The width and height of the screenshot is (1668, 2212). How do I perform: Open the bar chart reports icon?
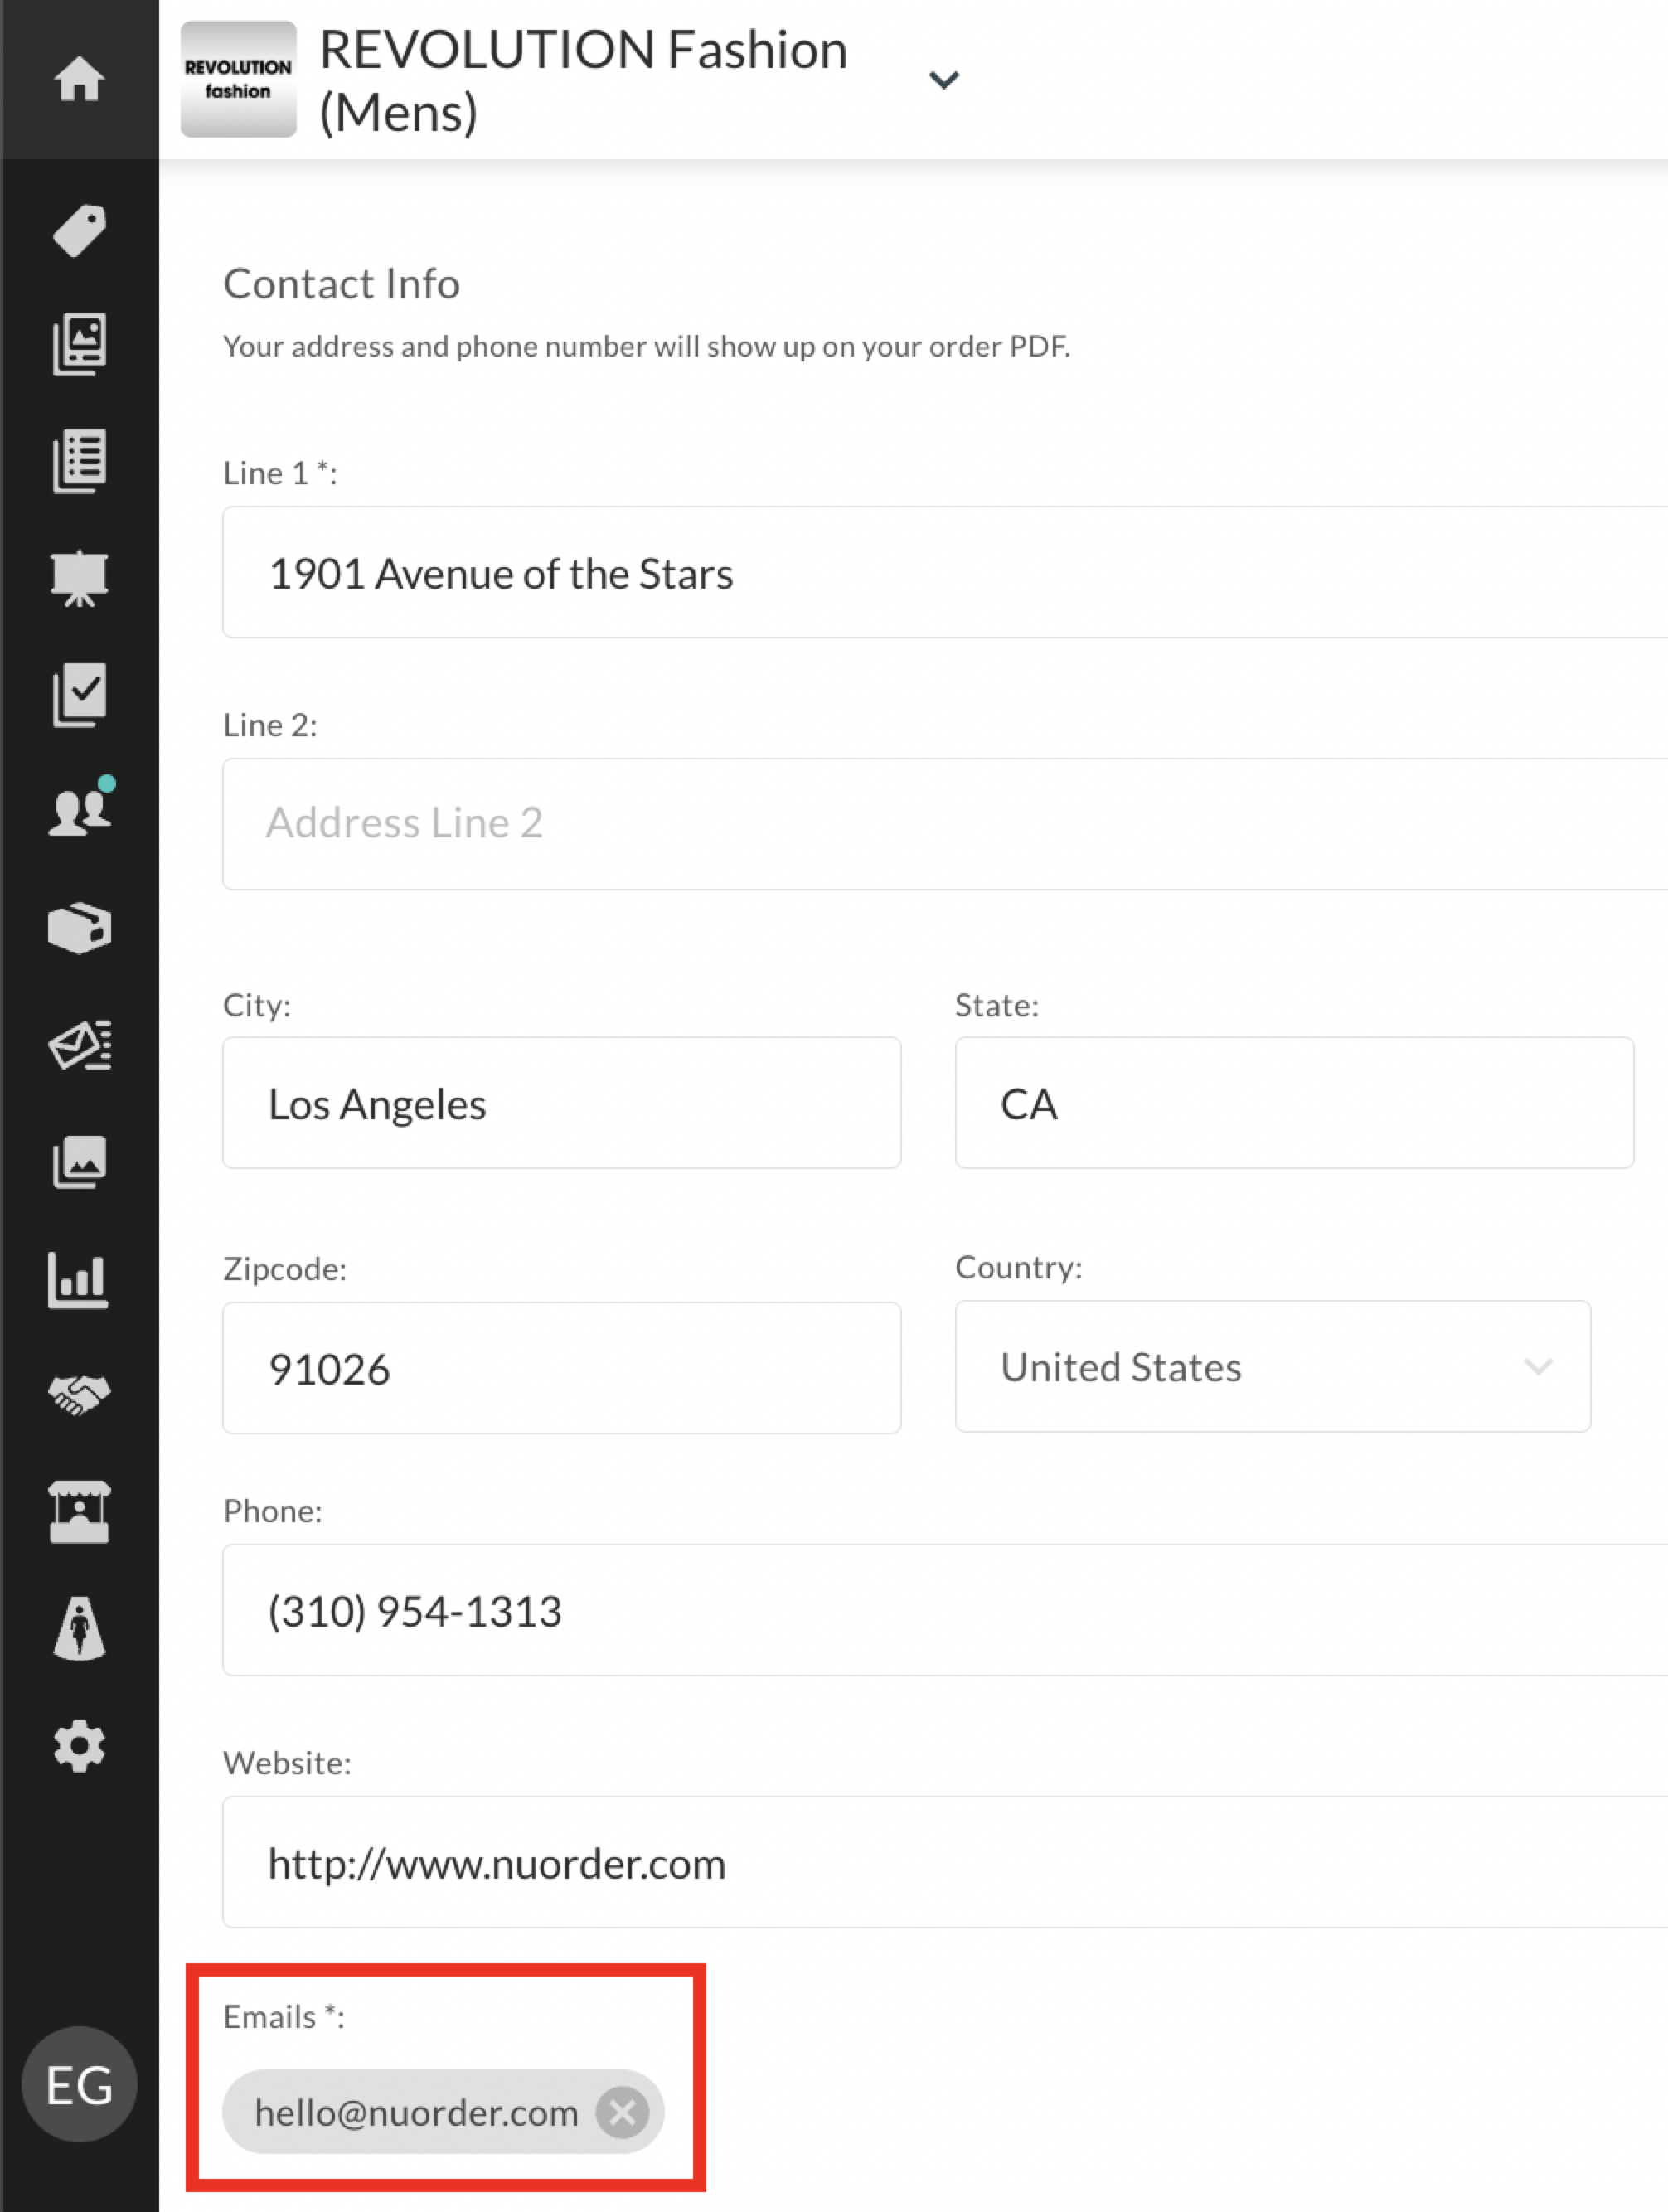78,1279
